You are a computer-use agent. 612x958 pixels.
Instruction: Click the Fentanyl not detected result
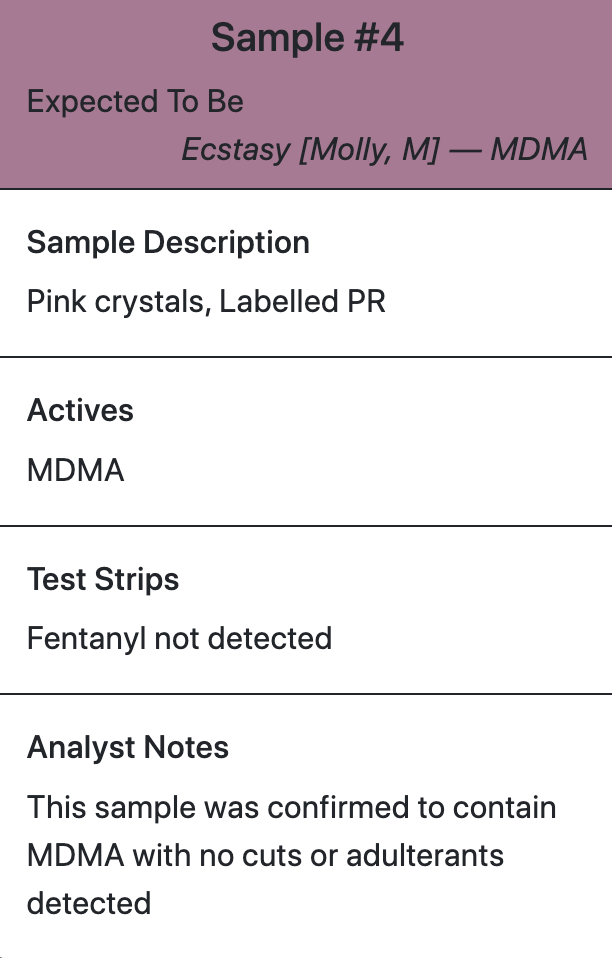point(180,638)
